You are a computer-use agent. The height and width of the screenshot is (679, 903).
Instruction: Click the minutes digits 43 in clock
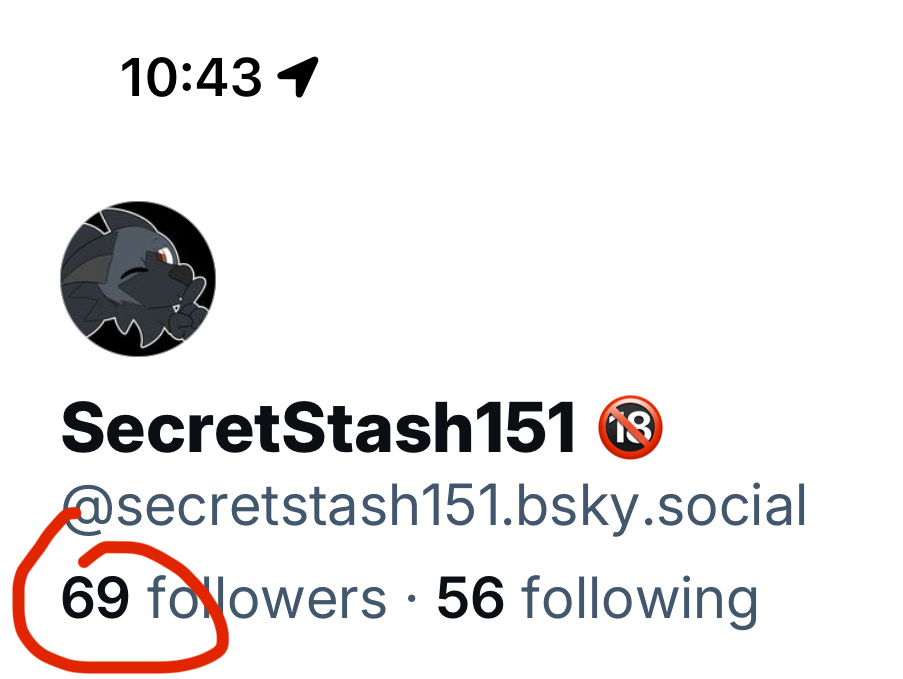click(x=230, y=77)
